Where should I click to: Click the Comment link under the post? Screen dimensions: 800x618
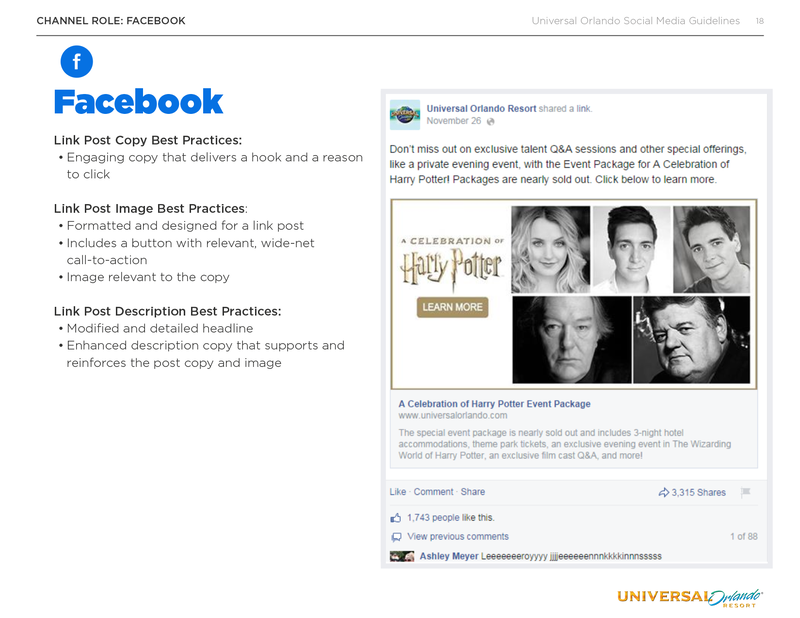pyautogui.click(x=433, y=492)
